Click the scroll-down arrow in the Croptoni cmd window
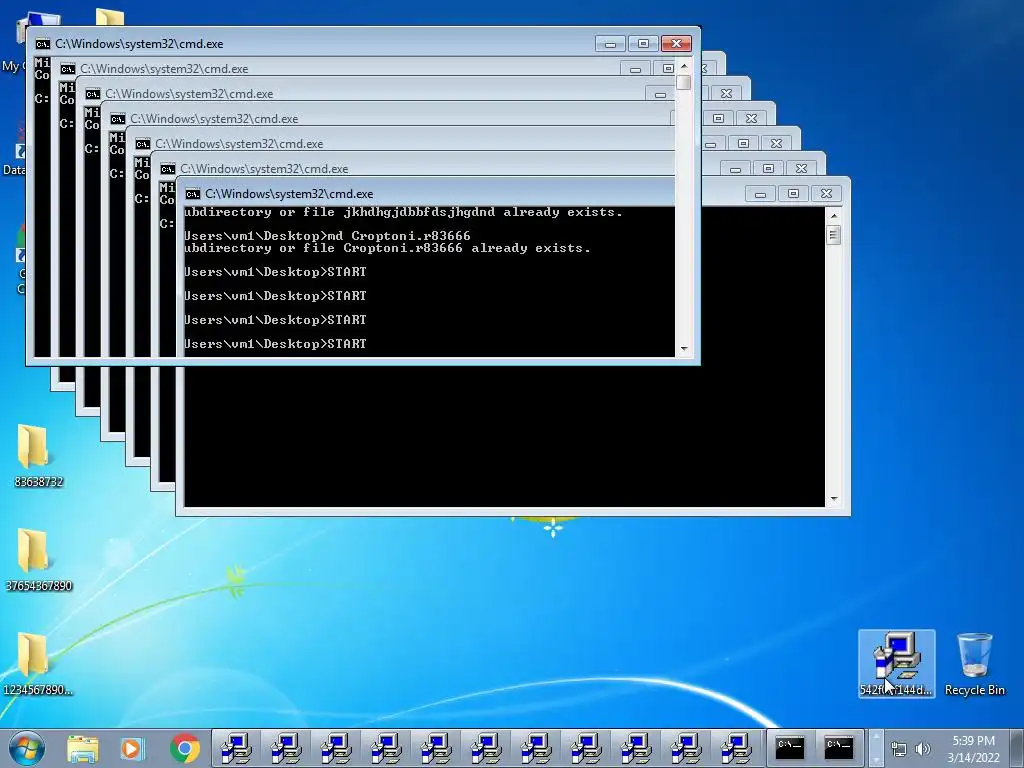Image resolution: width=1024 pixels, height=768 pixels. pos(833,499)
